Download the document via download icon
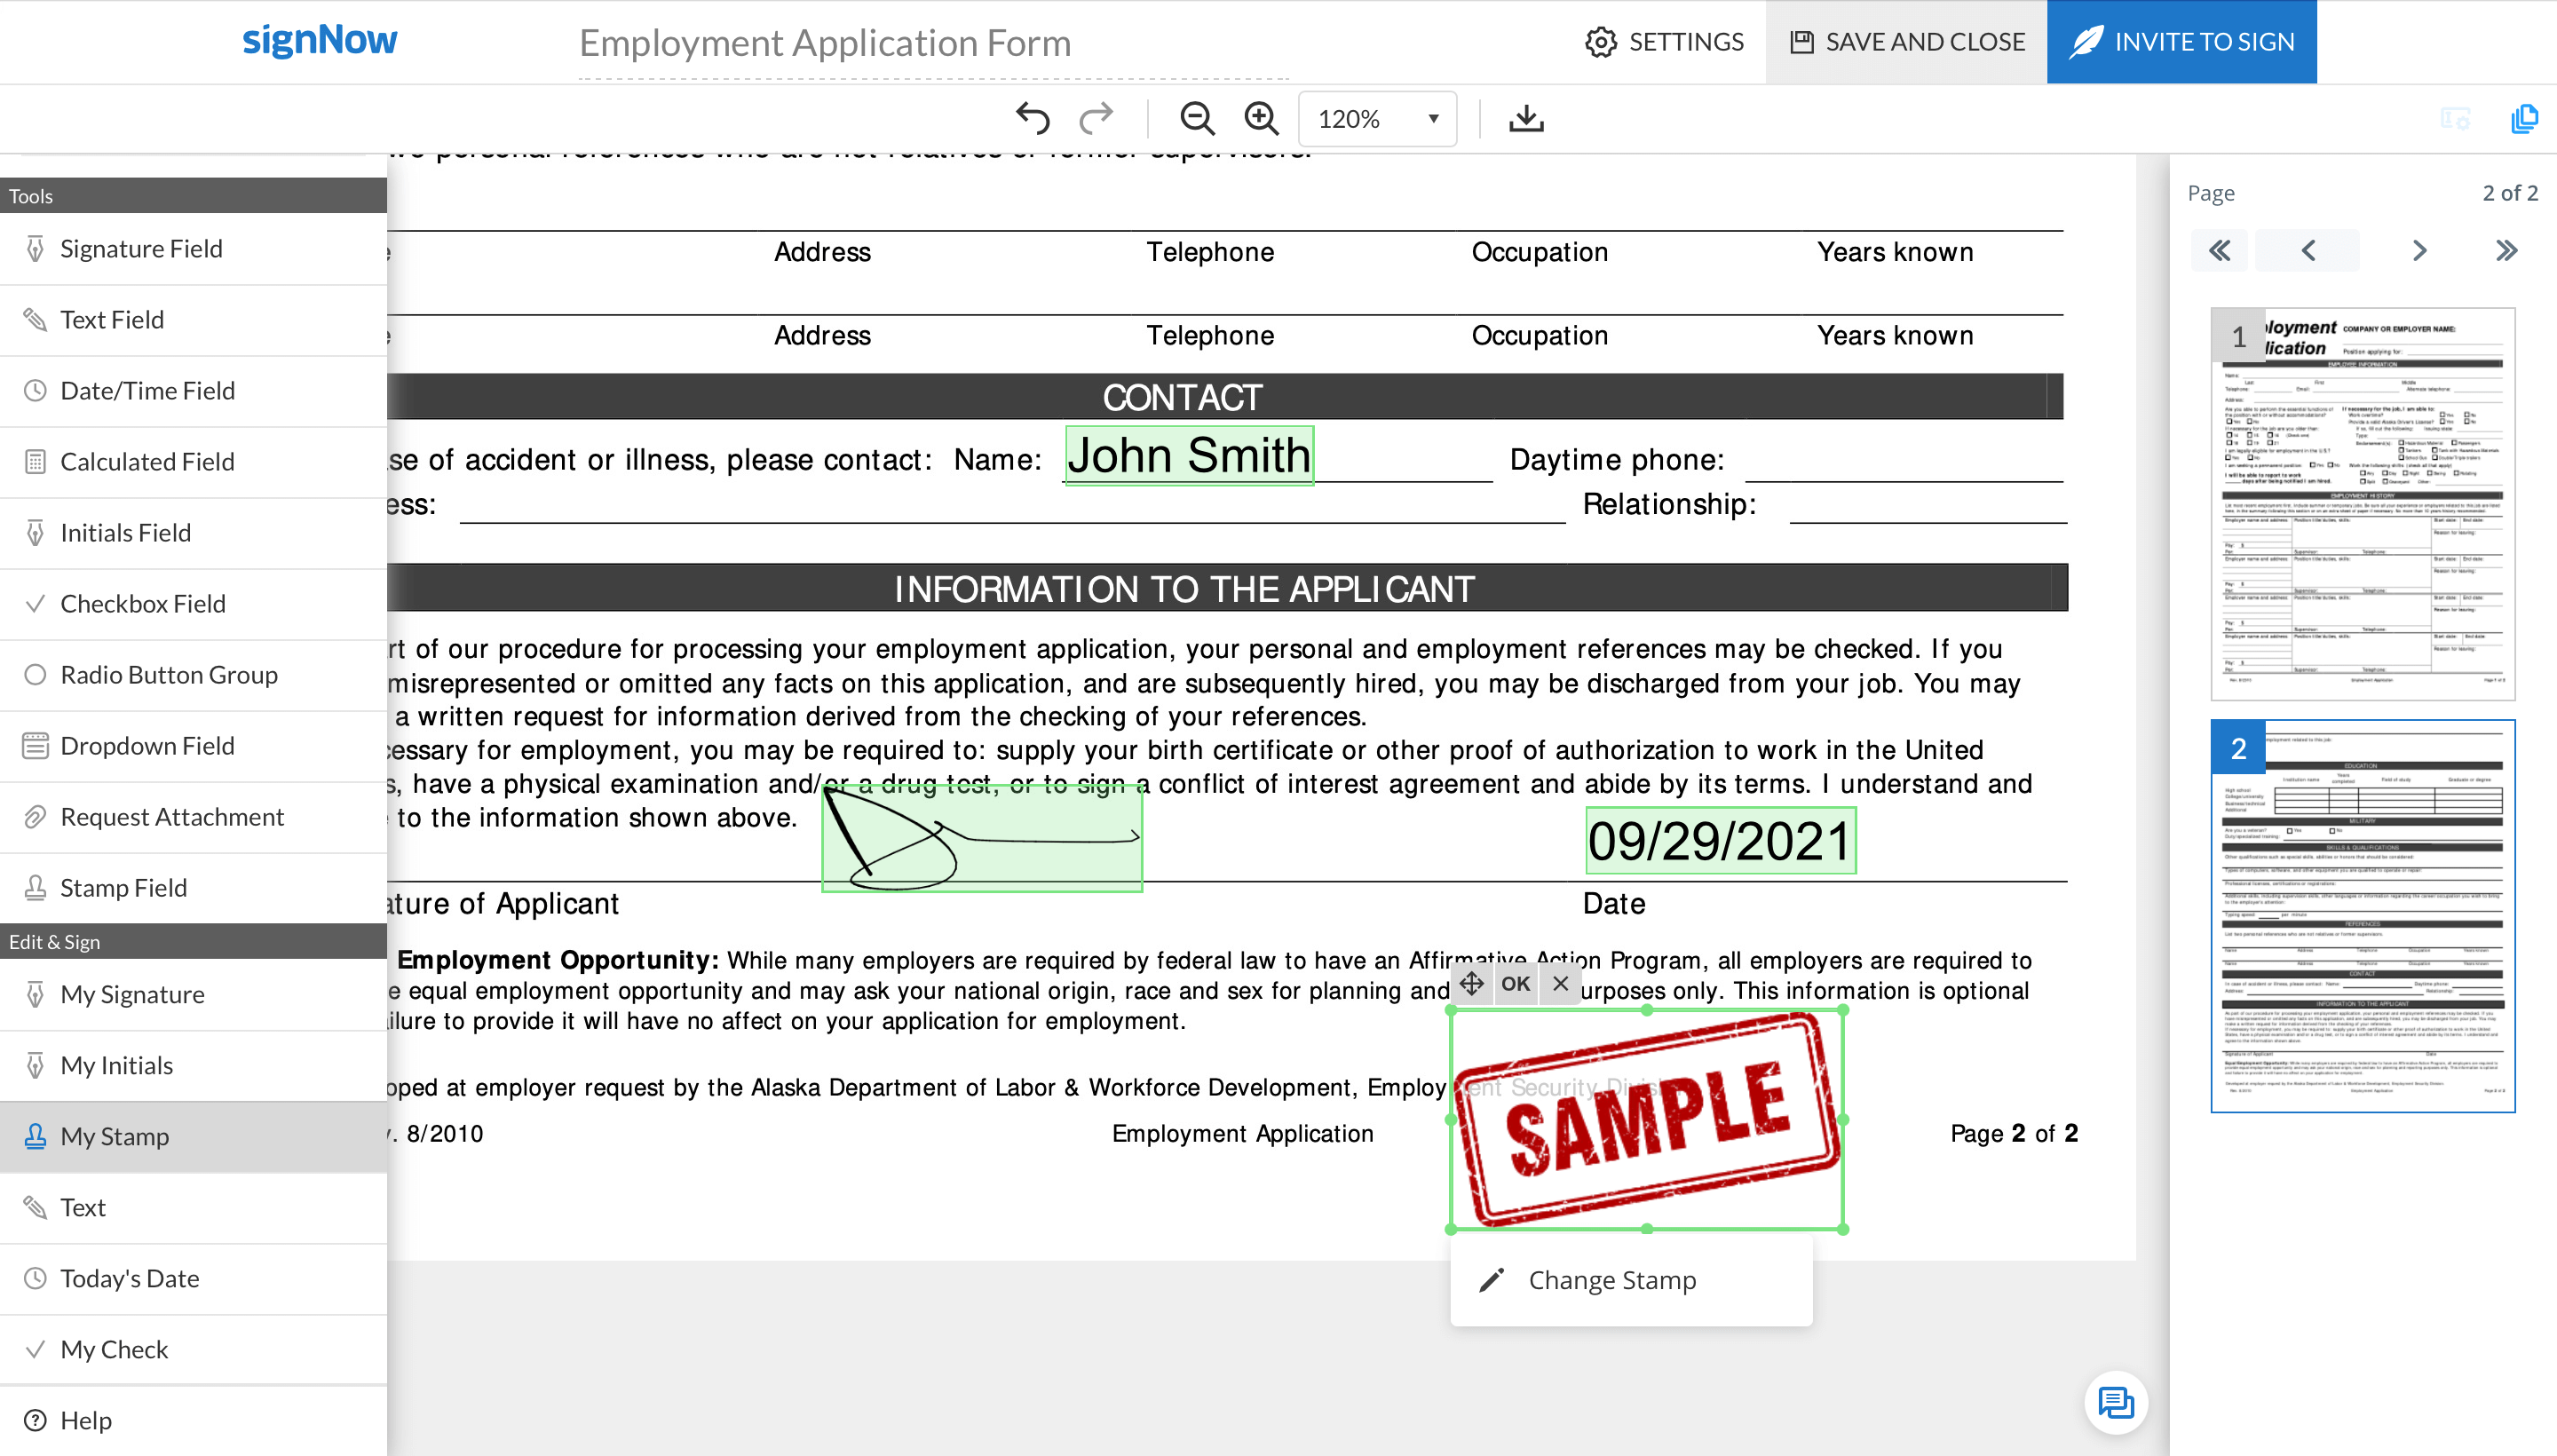2557x1456 pixels. pos(1525,119)
